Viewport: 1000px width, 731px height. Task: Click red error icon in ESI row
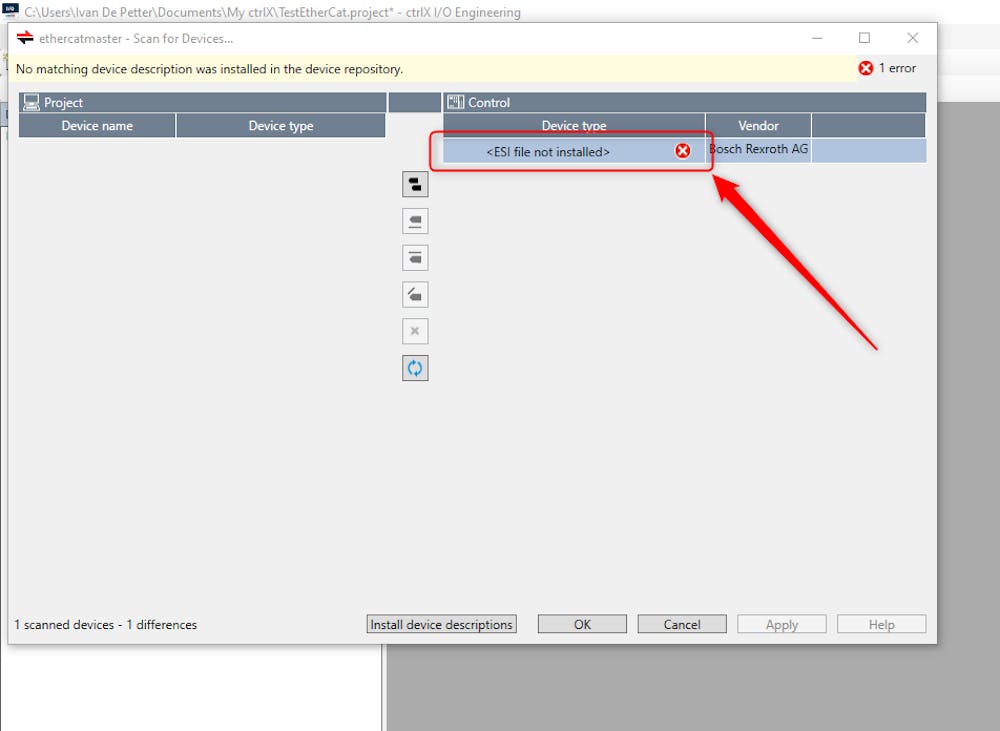(683, 151)
